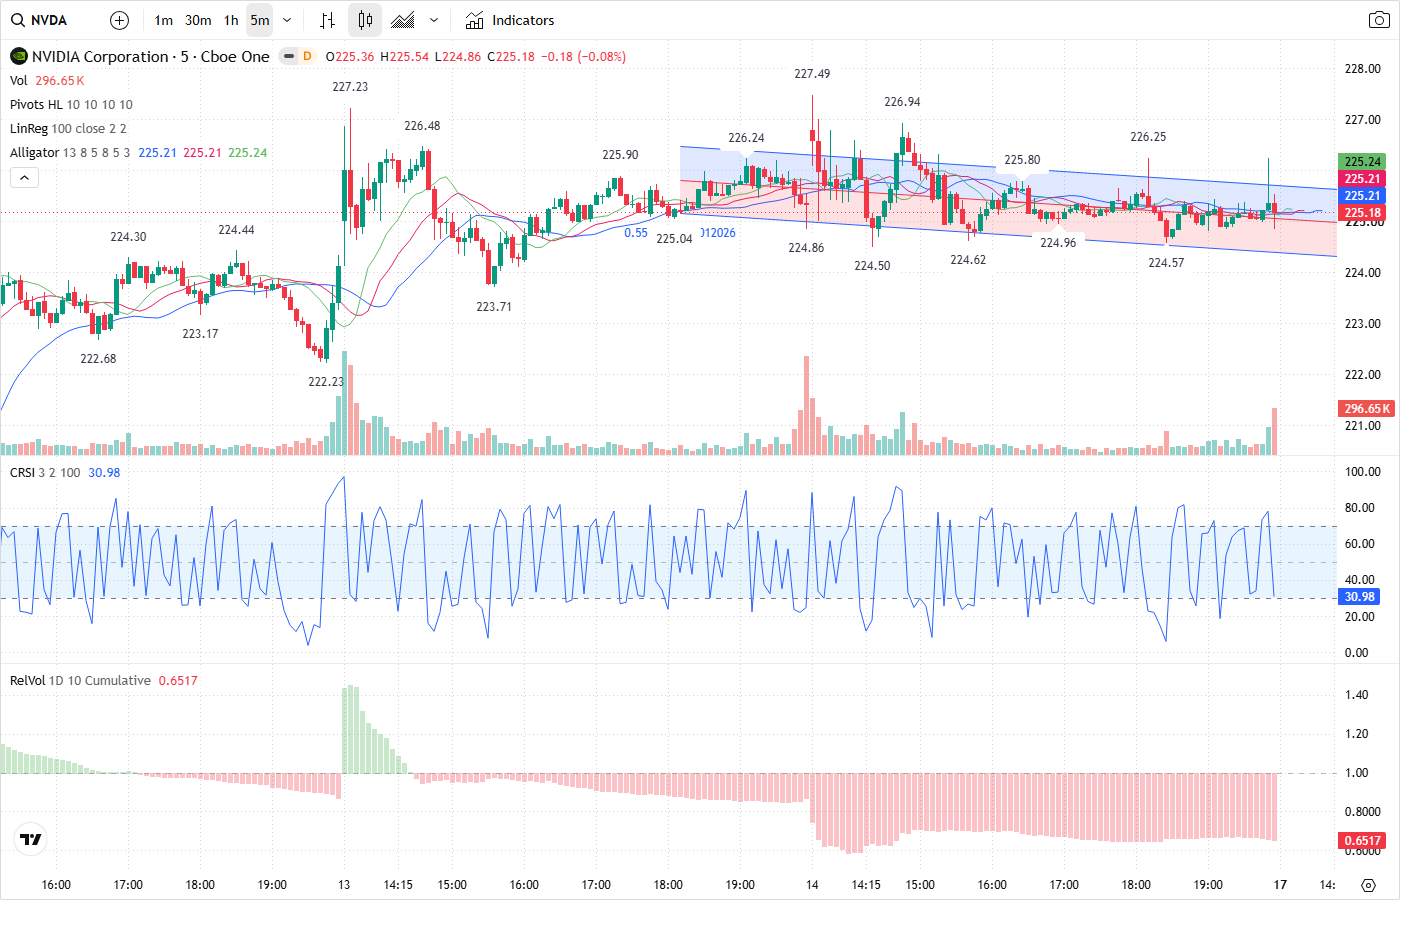Screen dimensions: 1420x950
Task: Click the blue 0.55 label on chart
Action: tap(636, 233)
